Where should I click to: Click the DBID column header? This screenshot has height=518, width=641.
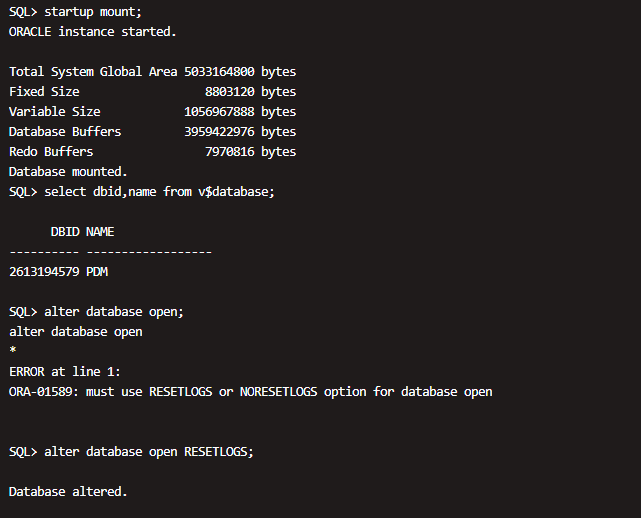pyautogui.click(x=65, y=232)
